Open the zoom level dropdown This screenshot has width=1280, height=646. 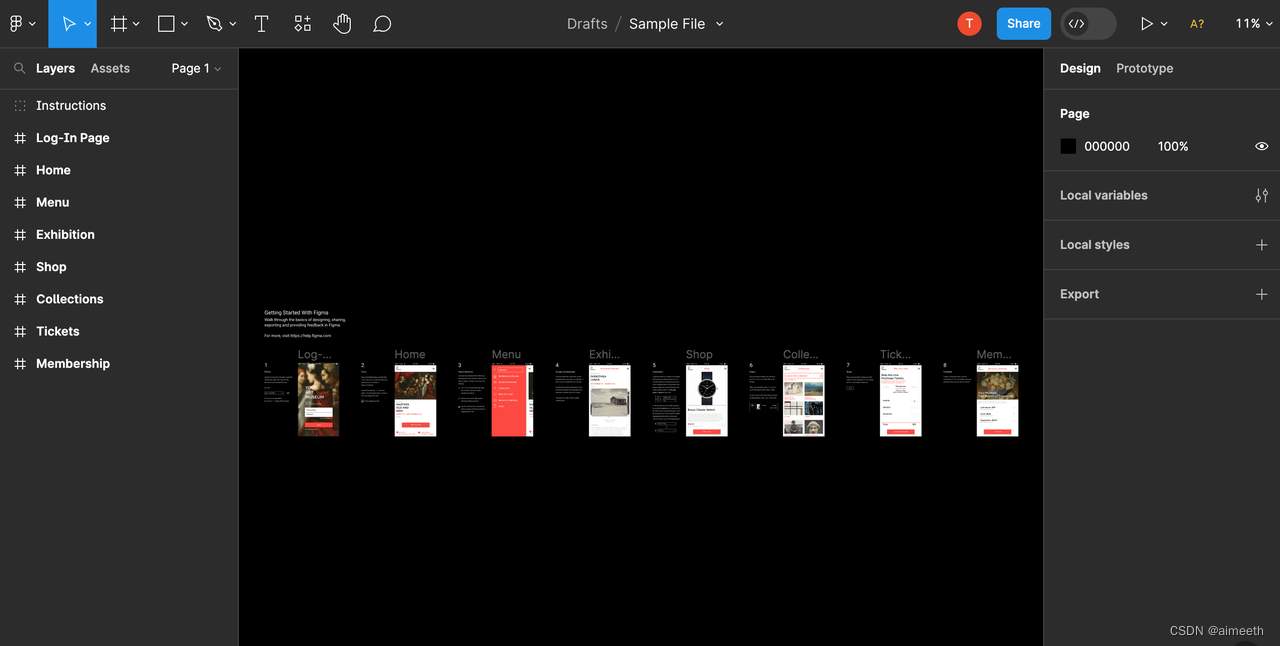tap(1253, 23)
